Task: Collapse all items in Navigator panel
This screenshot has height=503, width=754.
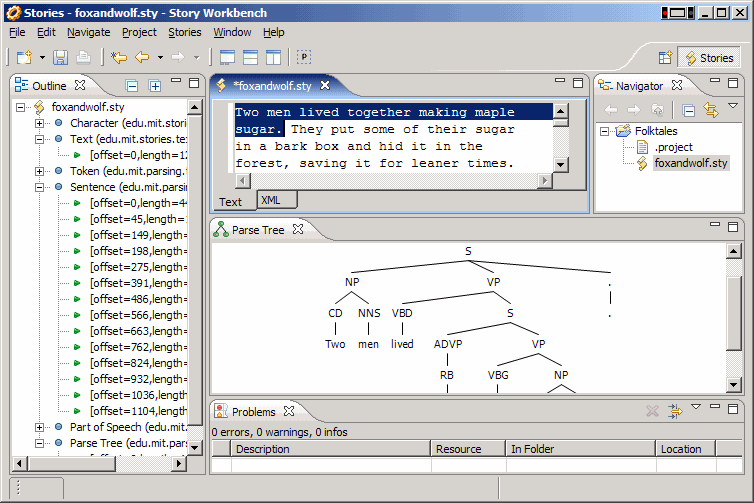Action: point(689,110)
